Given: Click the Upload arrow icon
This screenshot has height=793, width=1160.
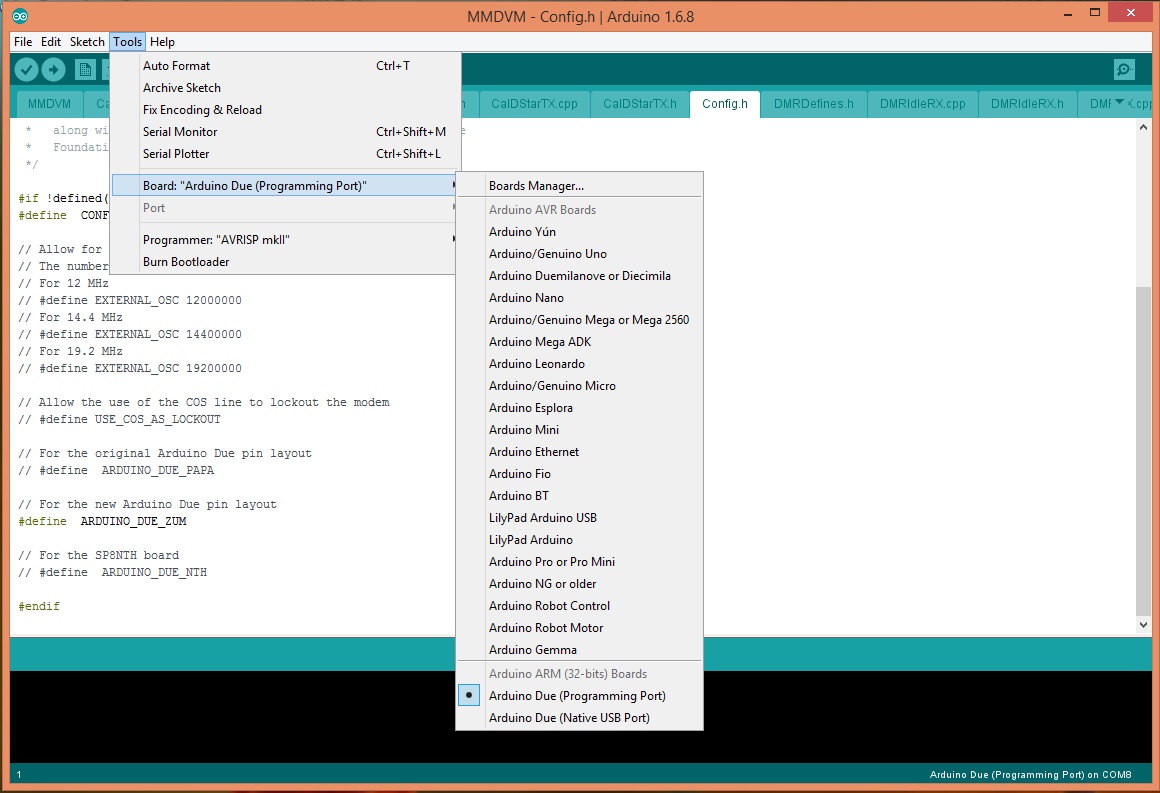Looking at the screenshot, I should (53, 70).
